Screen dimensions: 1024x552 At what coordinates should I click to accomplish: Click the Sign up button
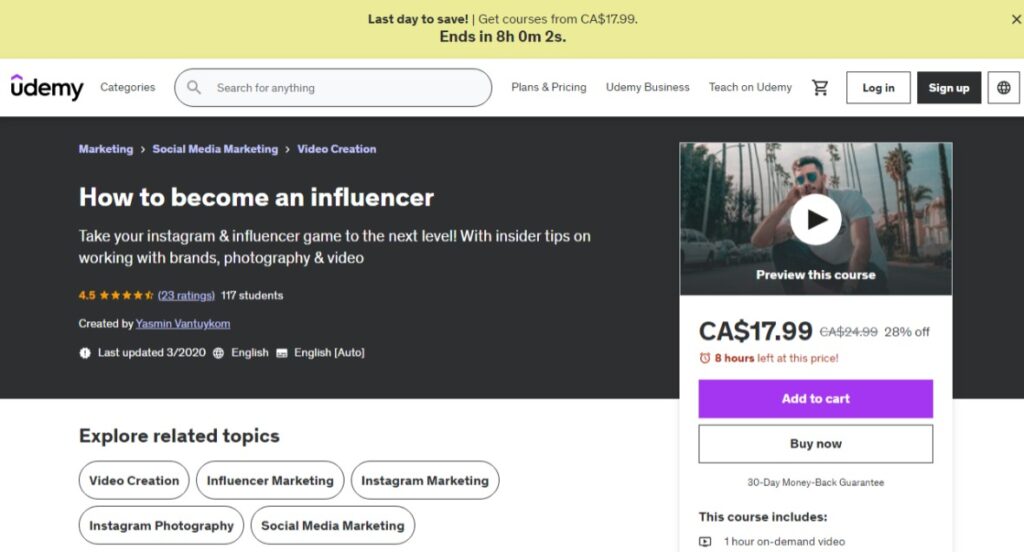click(949, 88)
